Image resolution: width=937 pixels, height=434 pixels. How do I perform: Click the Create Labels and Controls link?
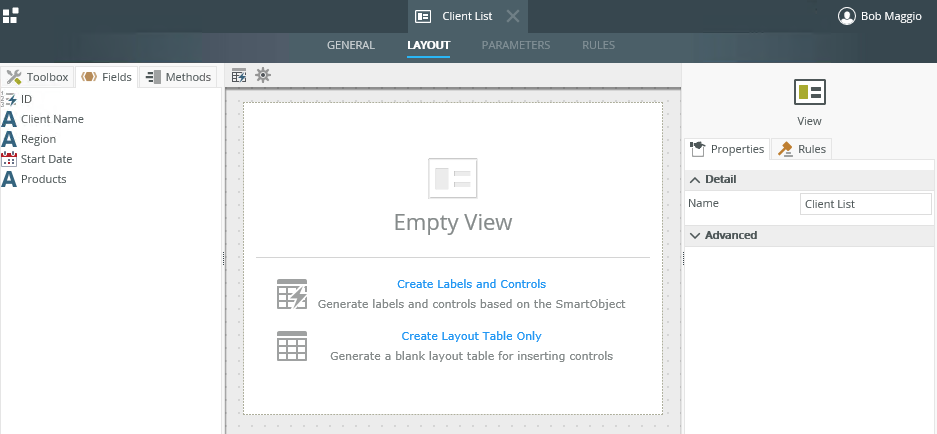[x=471, y=284]
